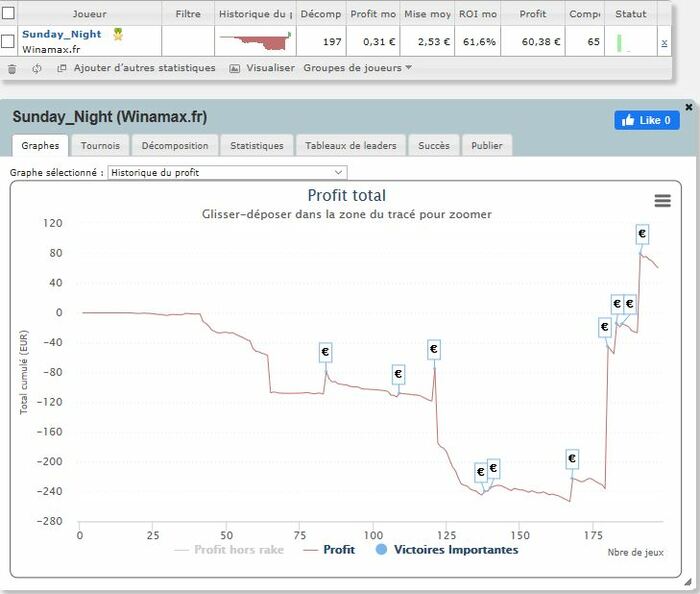Image resolution: width=700 pixels, height=594 pixels.
Task: Click the euro marker near game 121
Action: pyautogui.click(x=433, y=349)
